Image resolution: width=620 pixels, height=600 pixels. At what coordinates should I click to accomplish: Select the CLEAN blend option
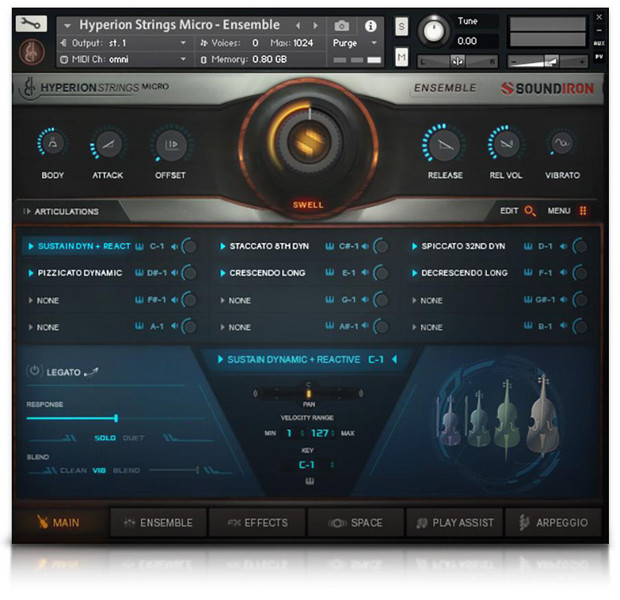(x=73, y=470)
